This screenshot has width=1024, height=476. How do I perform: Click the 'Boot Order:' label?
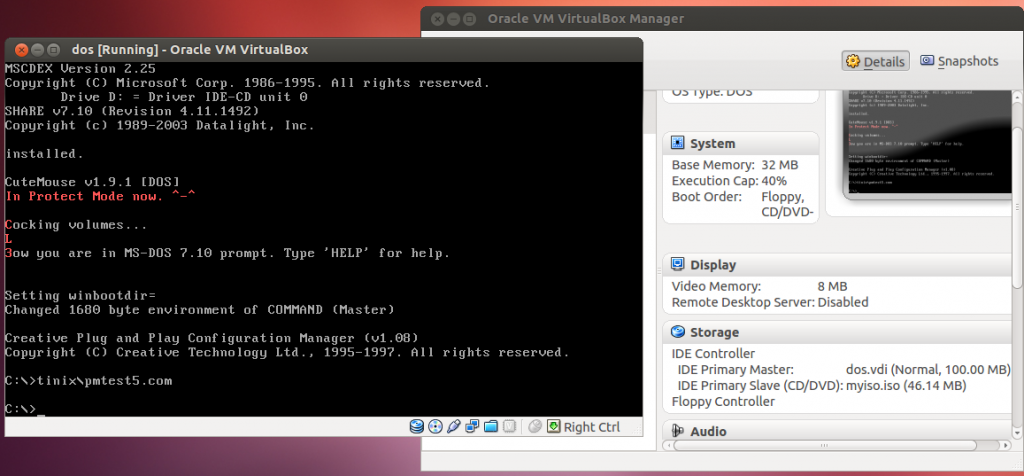[x=707, y=196]
